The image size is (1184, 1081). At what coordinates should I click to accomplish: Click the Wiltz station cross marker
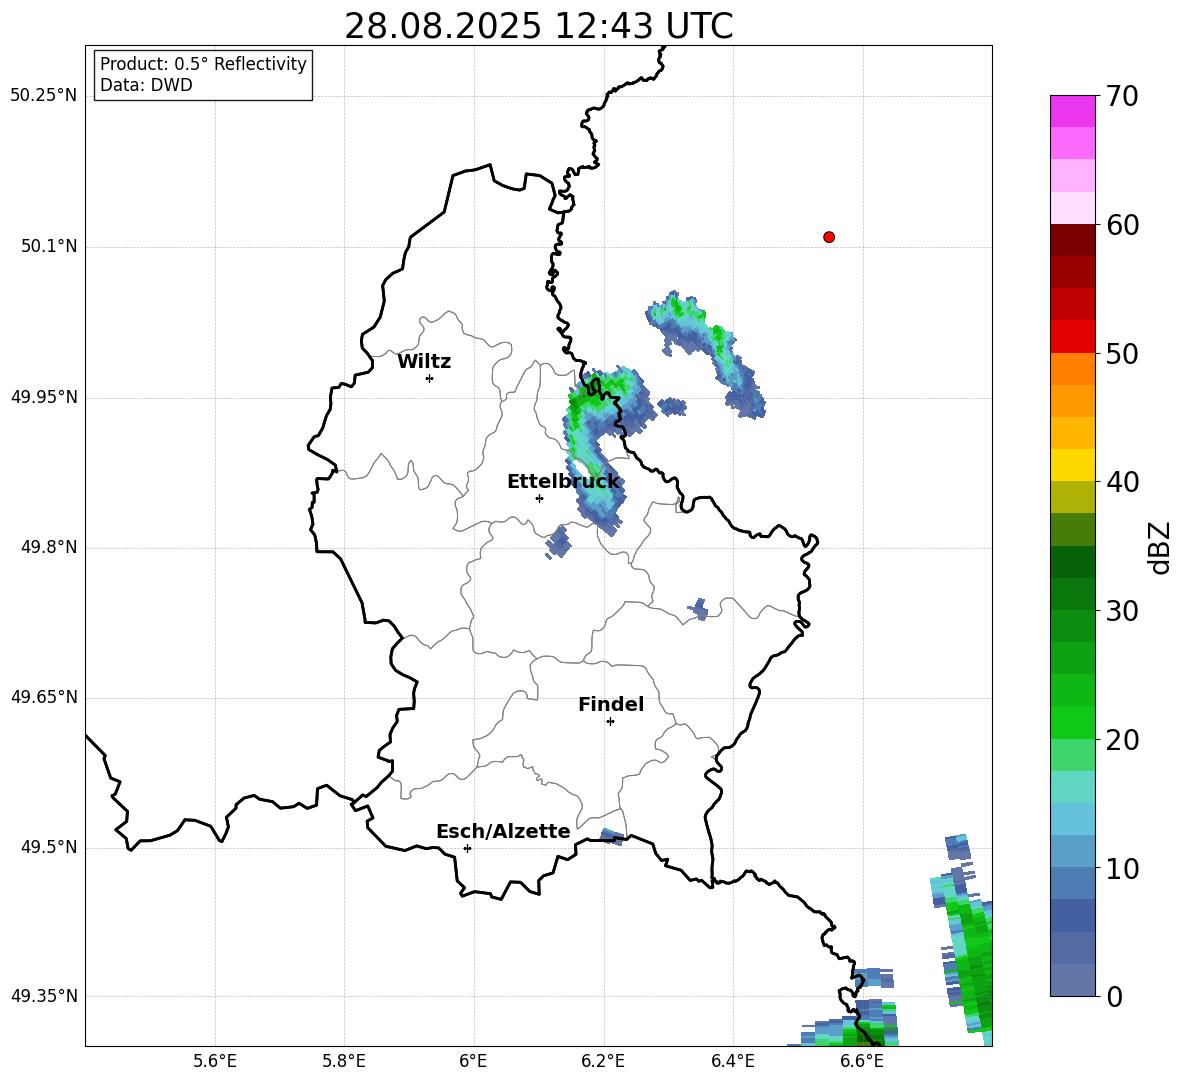(x=429, y=378)
